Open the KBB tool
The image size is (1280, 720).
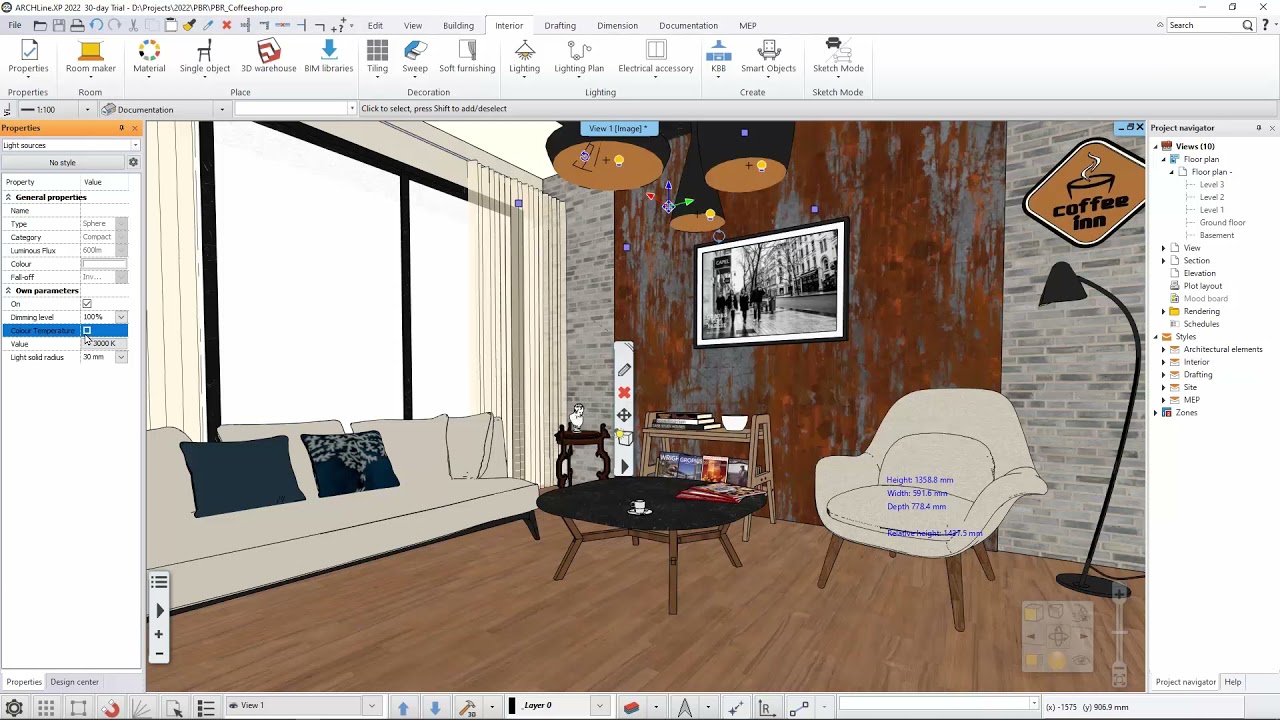(x=718, y=57)
